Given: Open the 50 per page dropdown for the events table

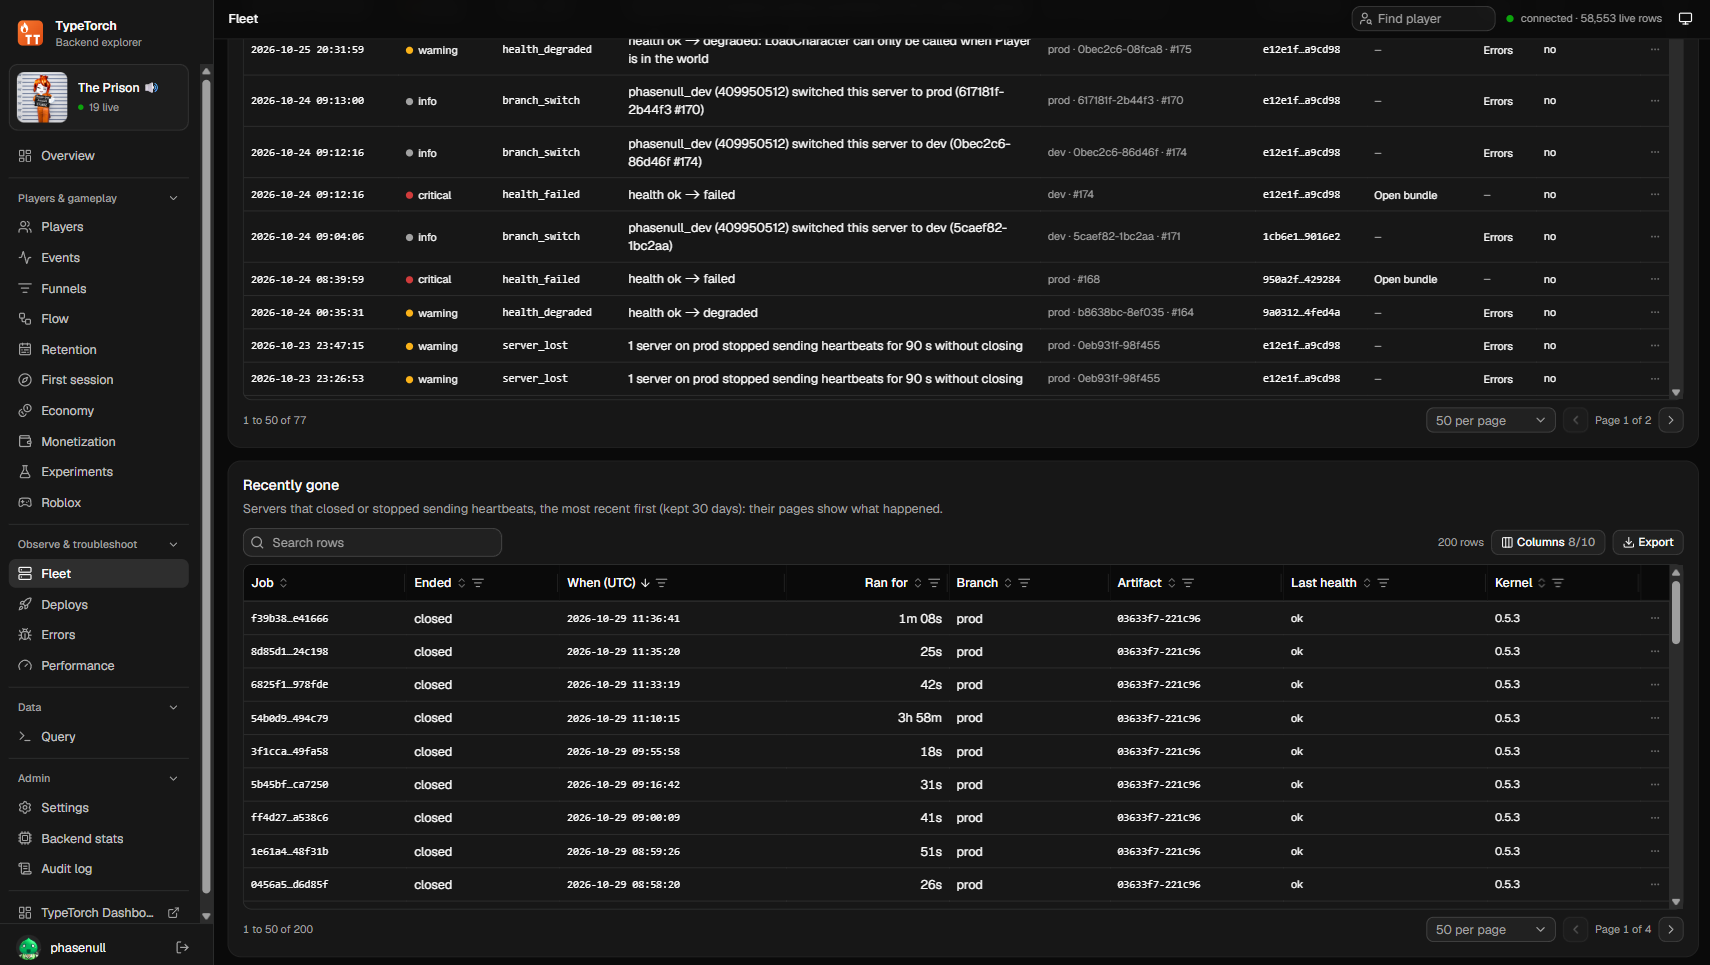Looking at the screenshot, I should tap(1490, 421).
